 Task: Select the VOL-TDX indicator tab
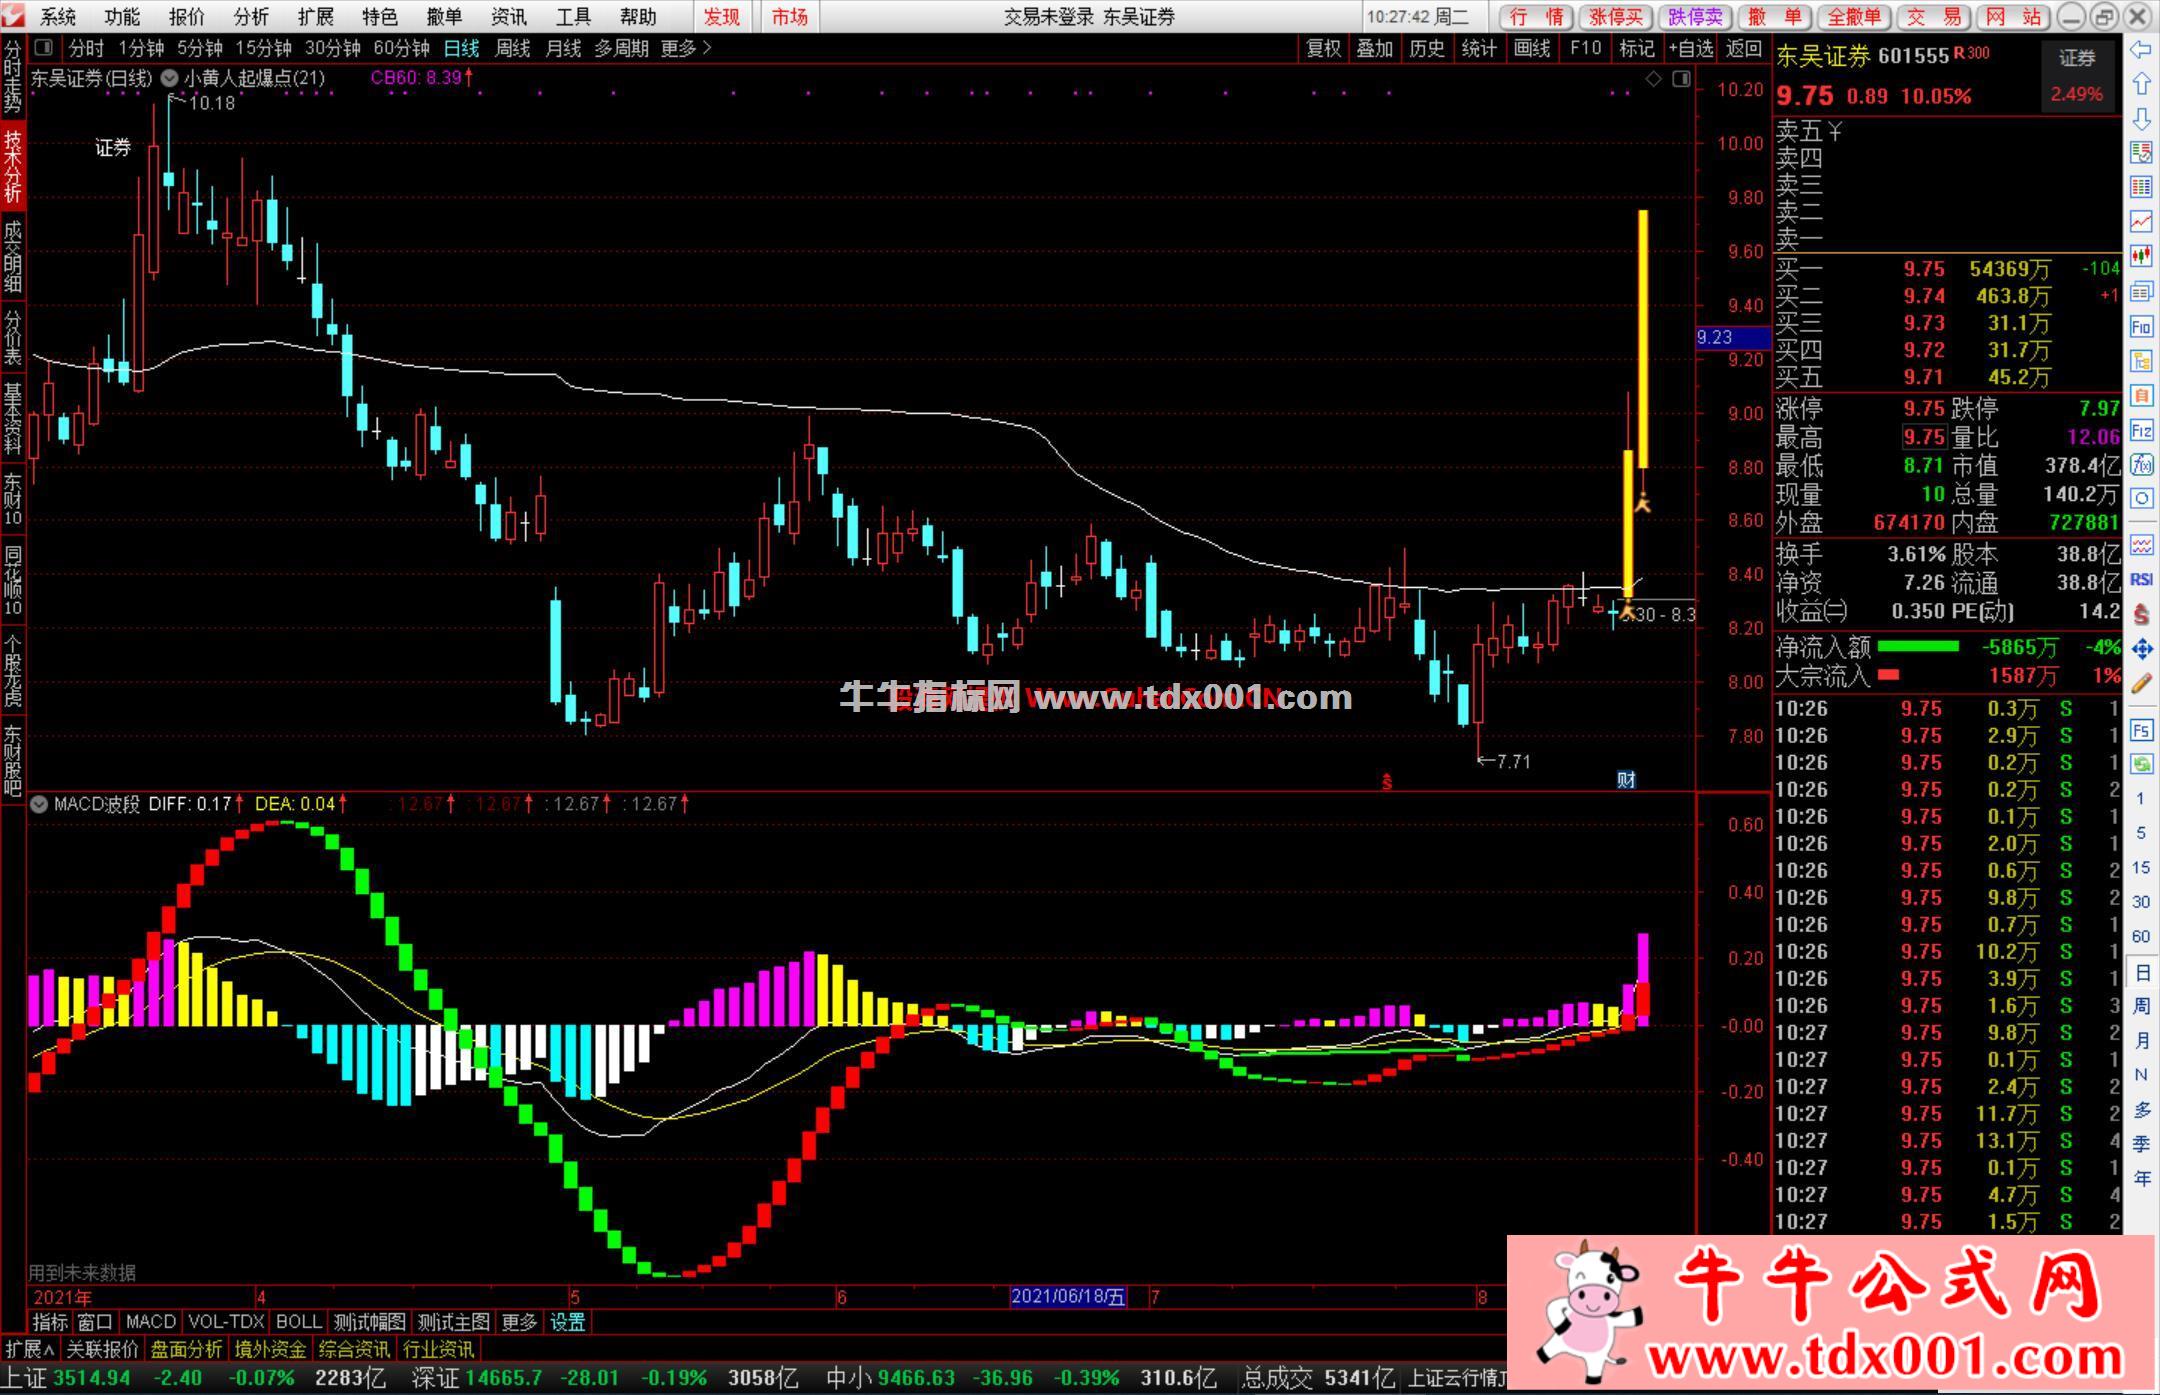click(x=226, y=1322)
